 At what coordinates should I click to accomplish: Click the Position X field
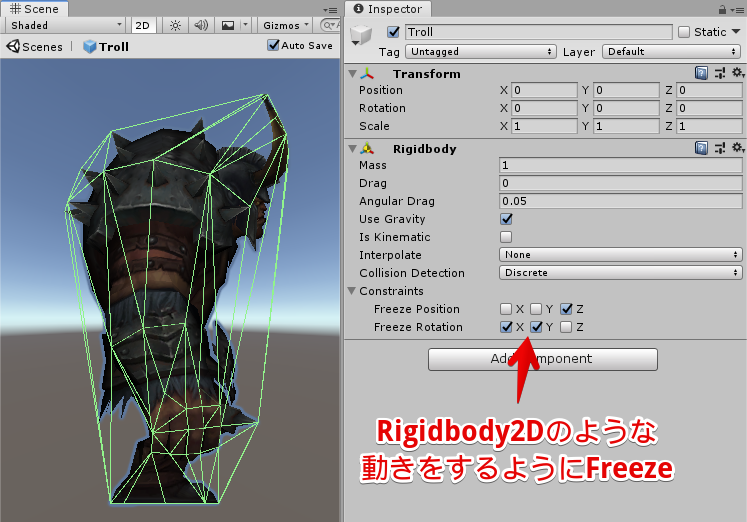tap(544, 90)
